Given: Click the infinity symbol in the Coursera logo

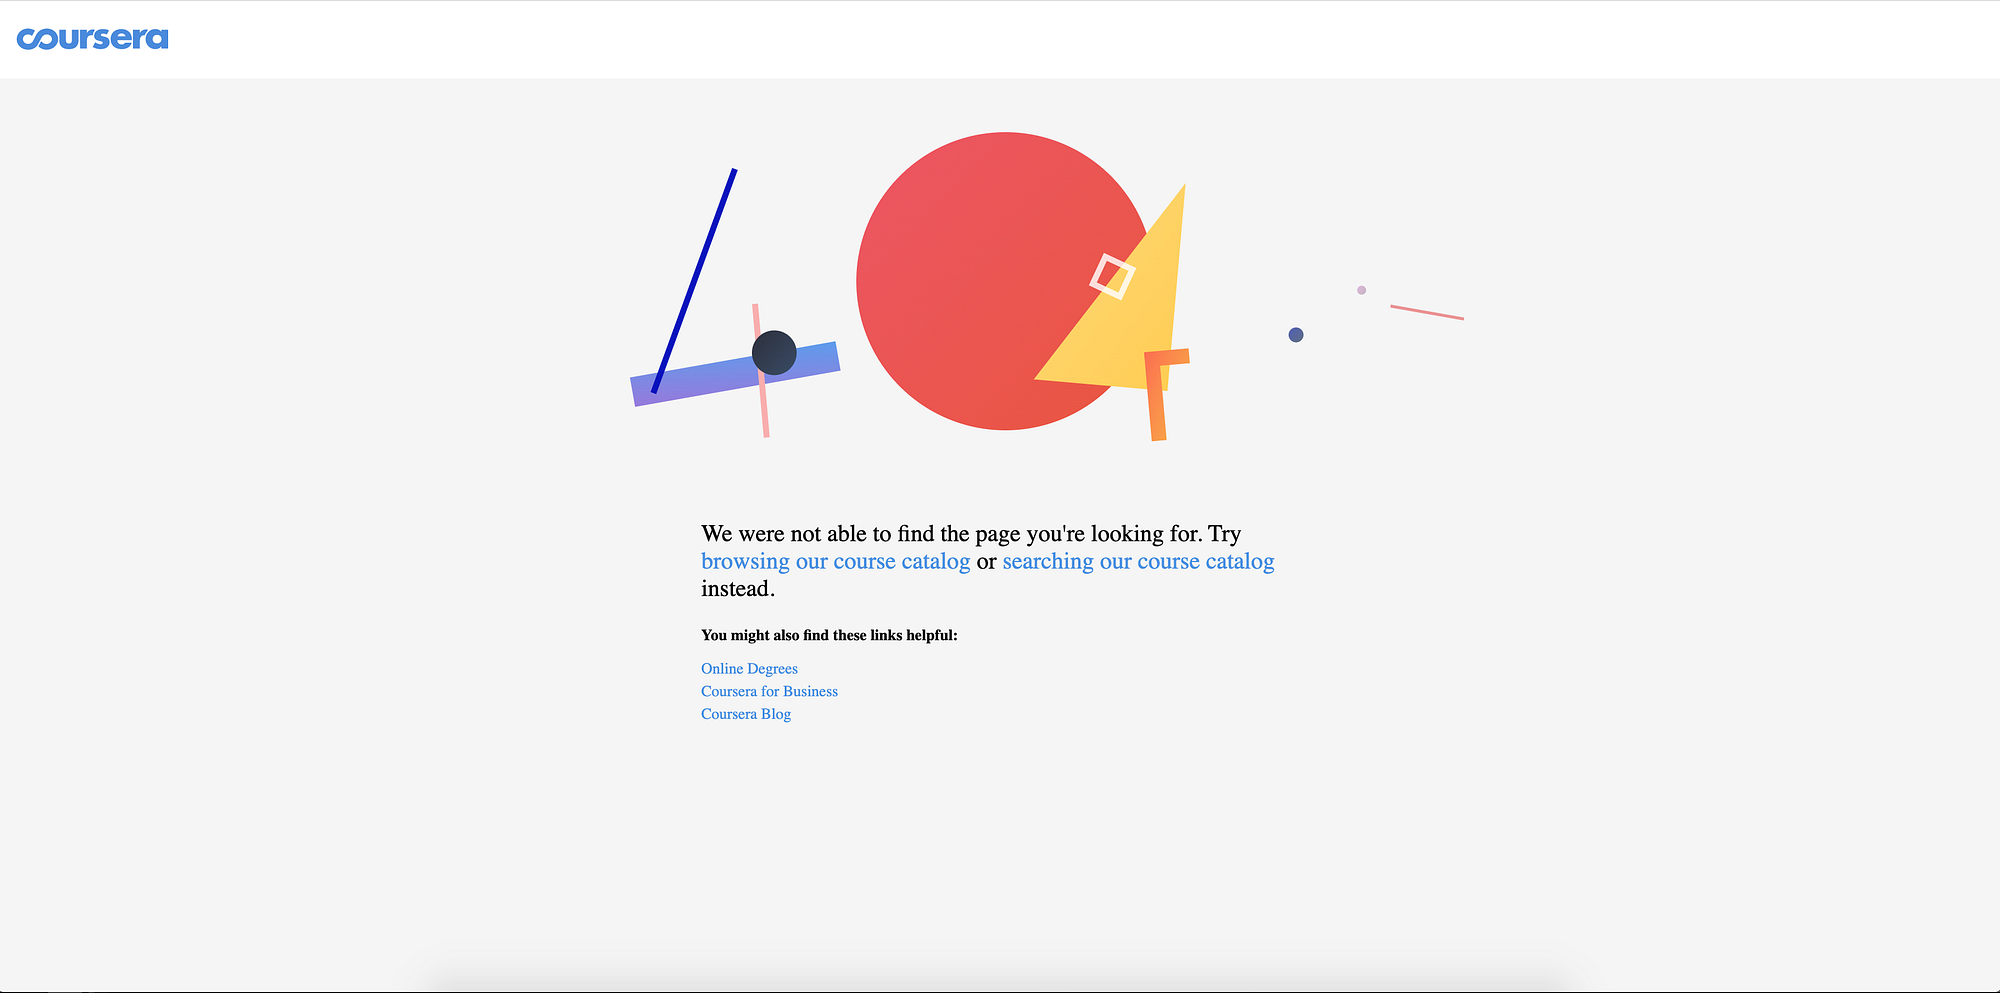Looking at the screenshot, I should (35, 38).
